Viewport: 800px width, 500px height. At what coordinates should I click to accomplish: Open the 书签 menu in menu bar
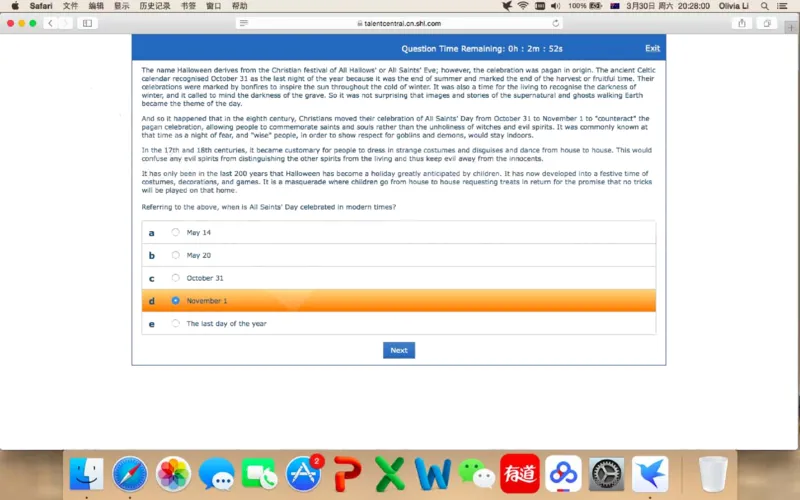[x=188, y=6]
